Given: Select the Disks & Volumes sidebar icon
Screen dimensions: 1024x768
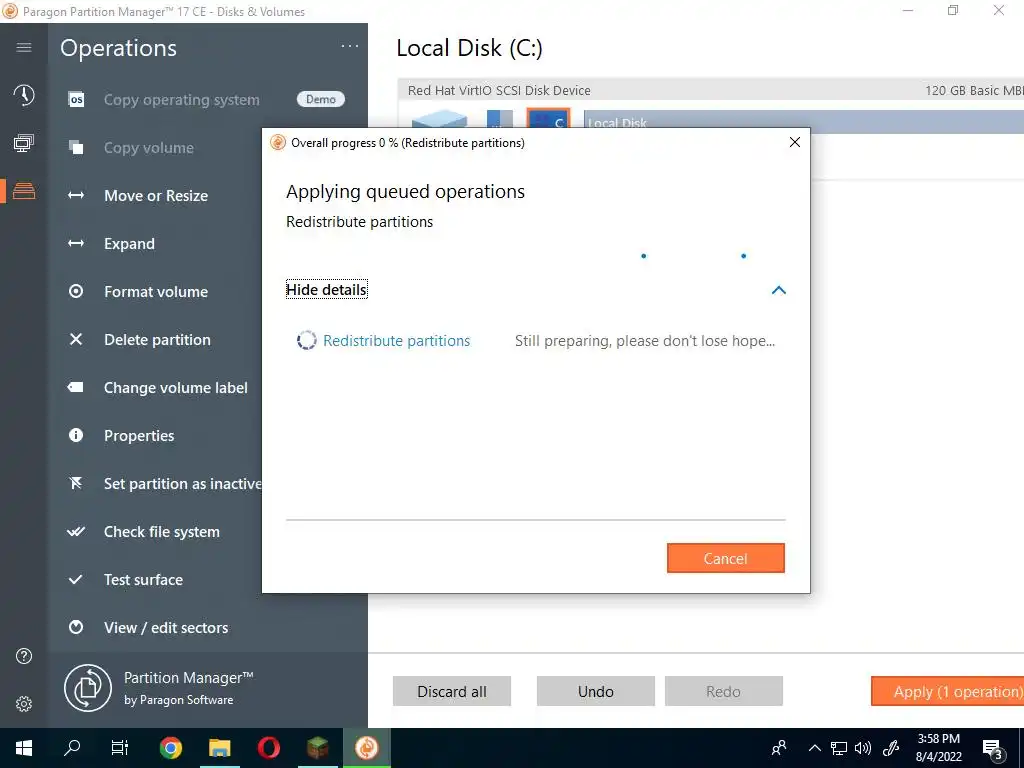Looking at the screenshot, I should point(24,191).
